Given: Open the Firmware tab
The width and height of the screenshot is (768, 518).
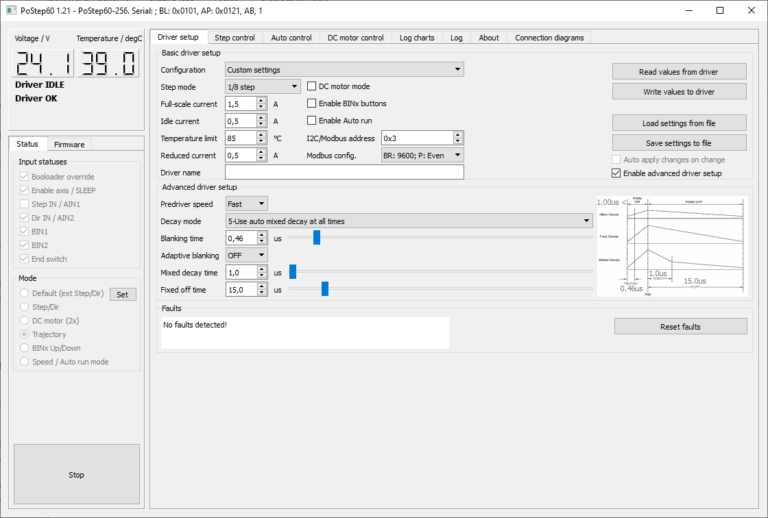Looking at the screenshot, I should tap(69, 145).
